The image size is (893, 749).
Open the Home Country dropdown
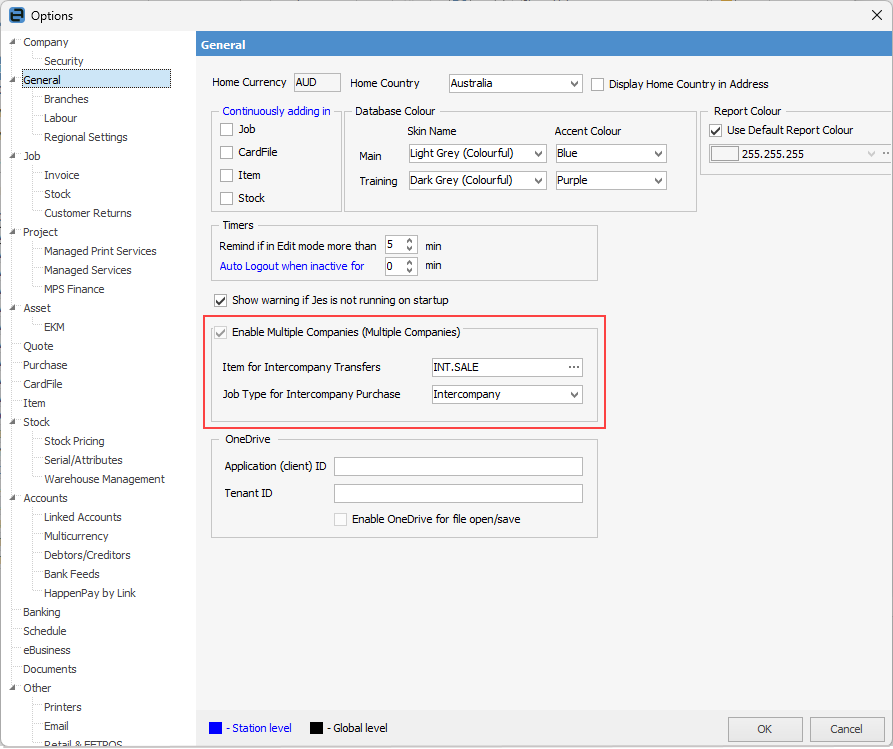coord(573,84)
